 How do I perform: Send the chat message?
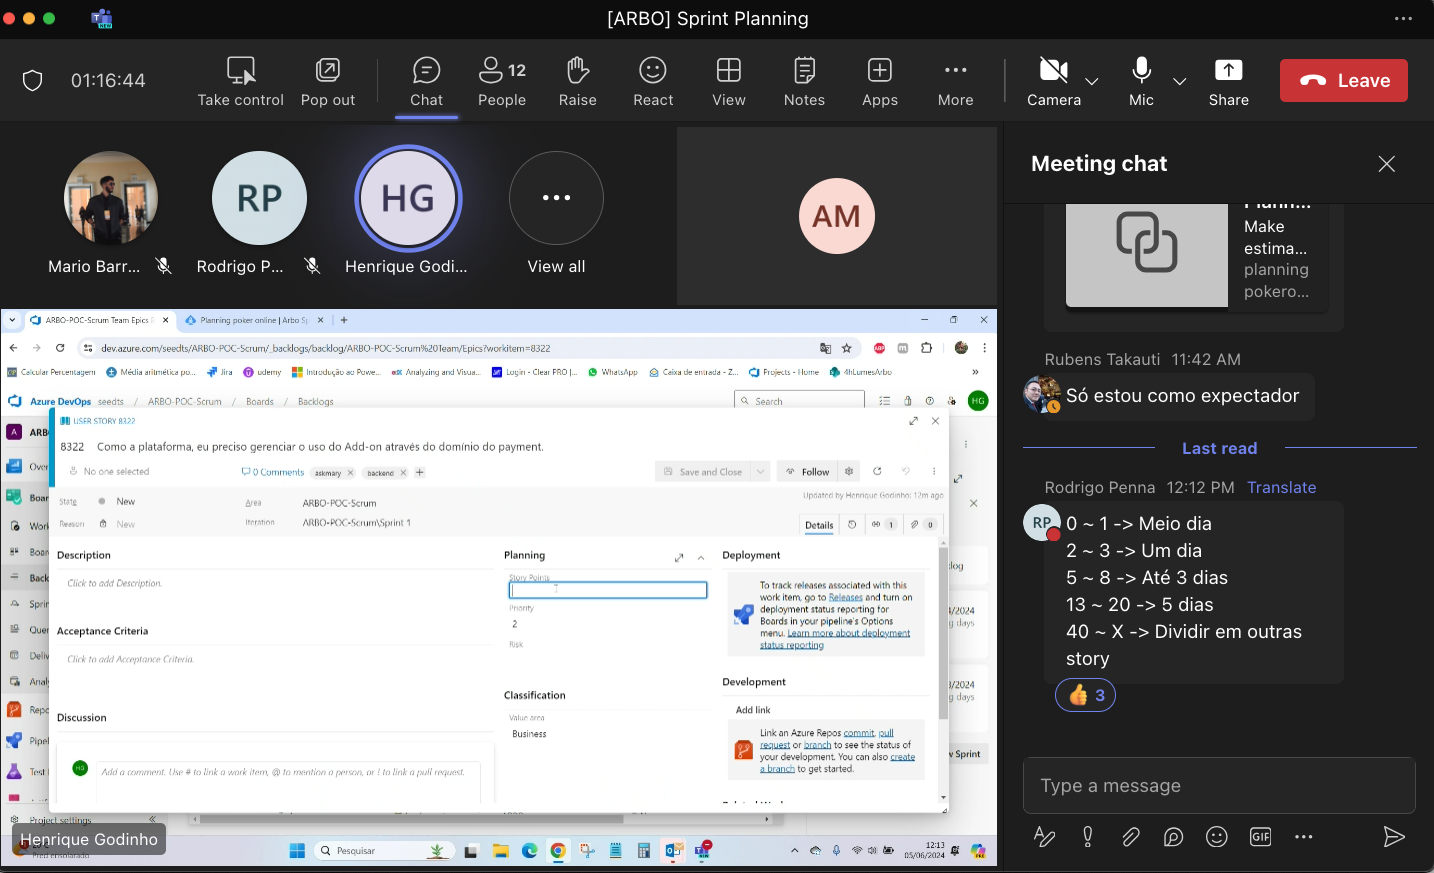pyautogui.click(x=1393, y=837)
